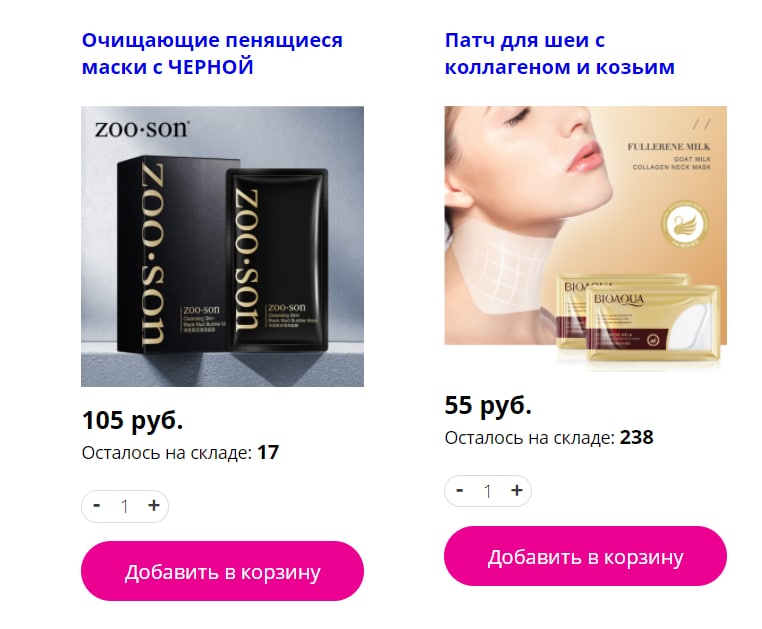This screenshot has width=762, height=629.
Task: Click the 55 руб. price label
Action: 488,405
